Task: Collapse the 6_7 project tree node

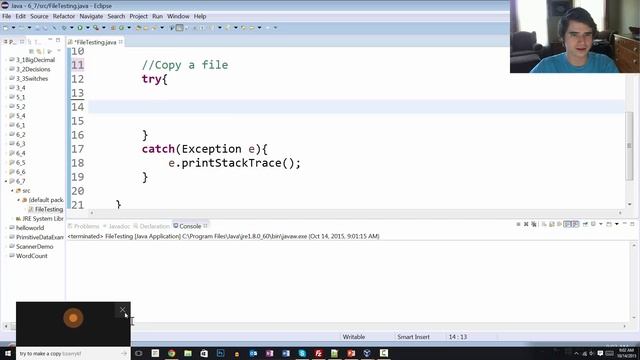Action: coord(6,181)
